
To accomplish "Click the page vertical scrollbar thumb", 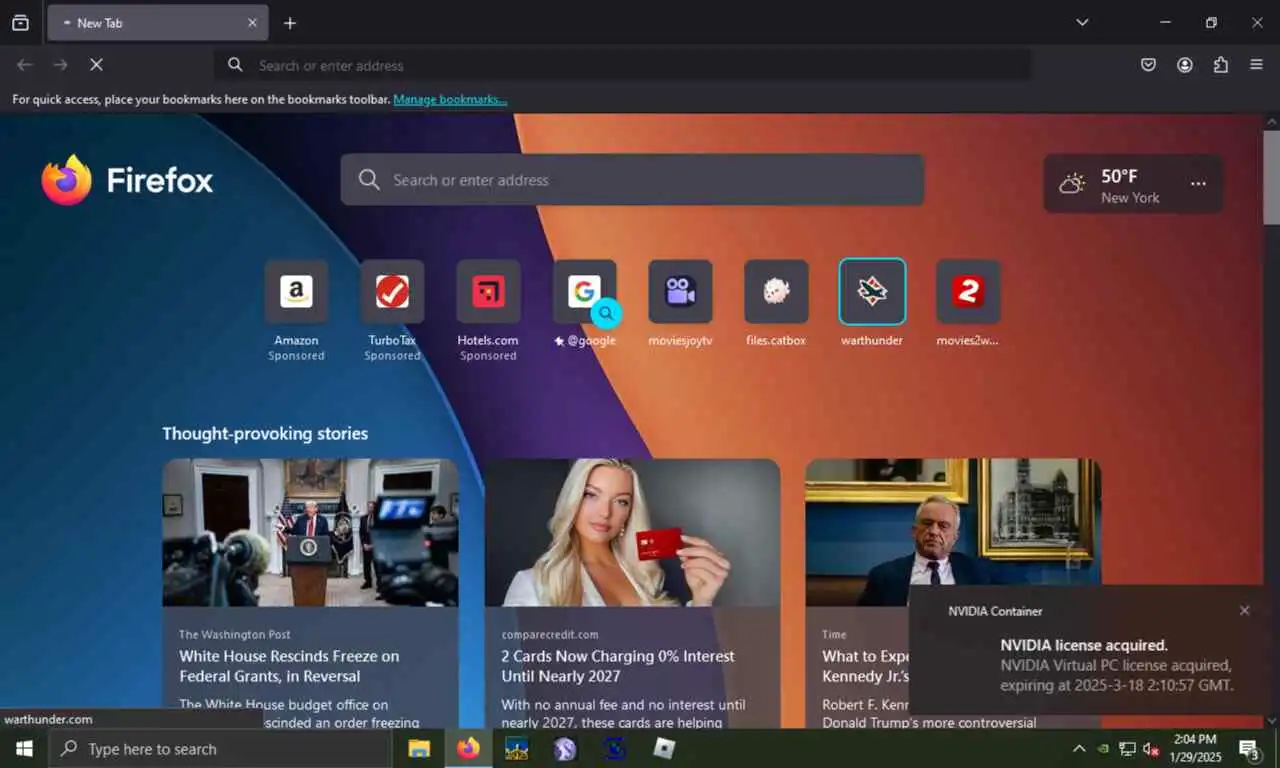I will point(1271,177).
